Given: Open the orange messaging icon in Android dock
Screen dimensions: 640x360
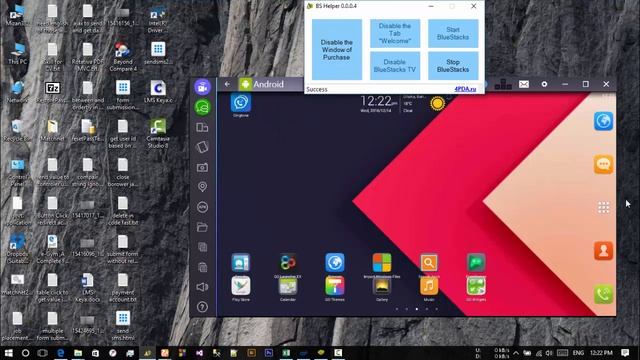Looking at the screenshot, I should click(604, 164).
